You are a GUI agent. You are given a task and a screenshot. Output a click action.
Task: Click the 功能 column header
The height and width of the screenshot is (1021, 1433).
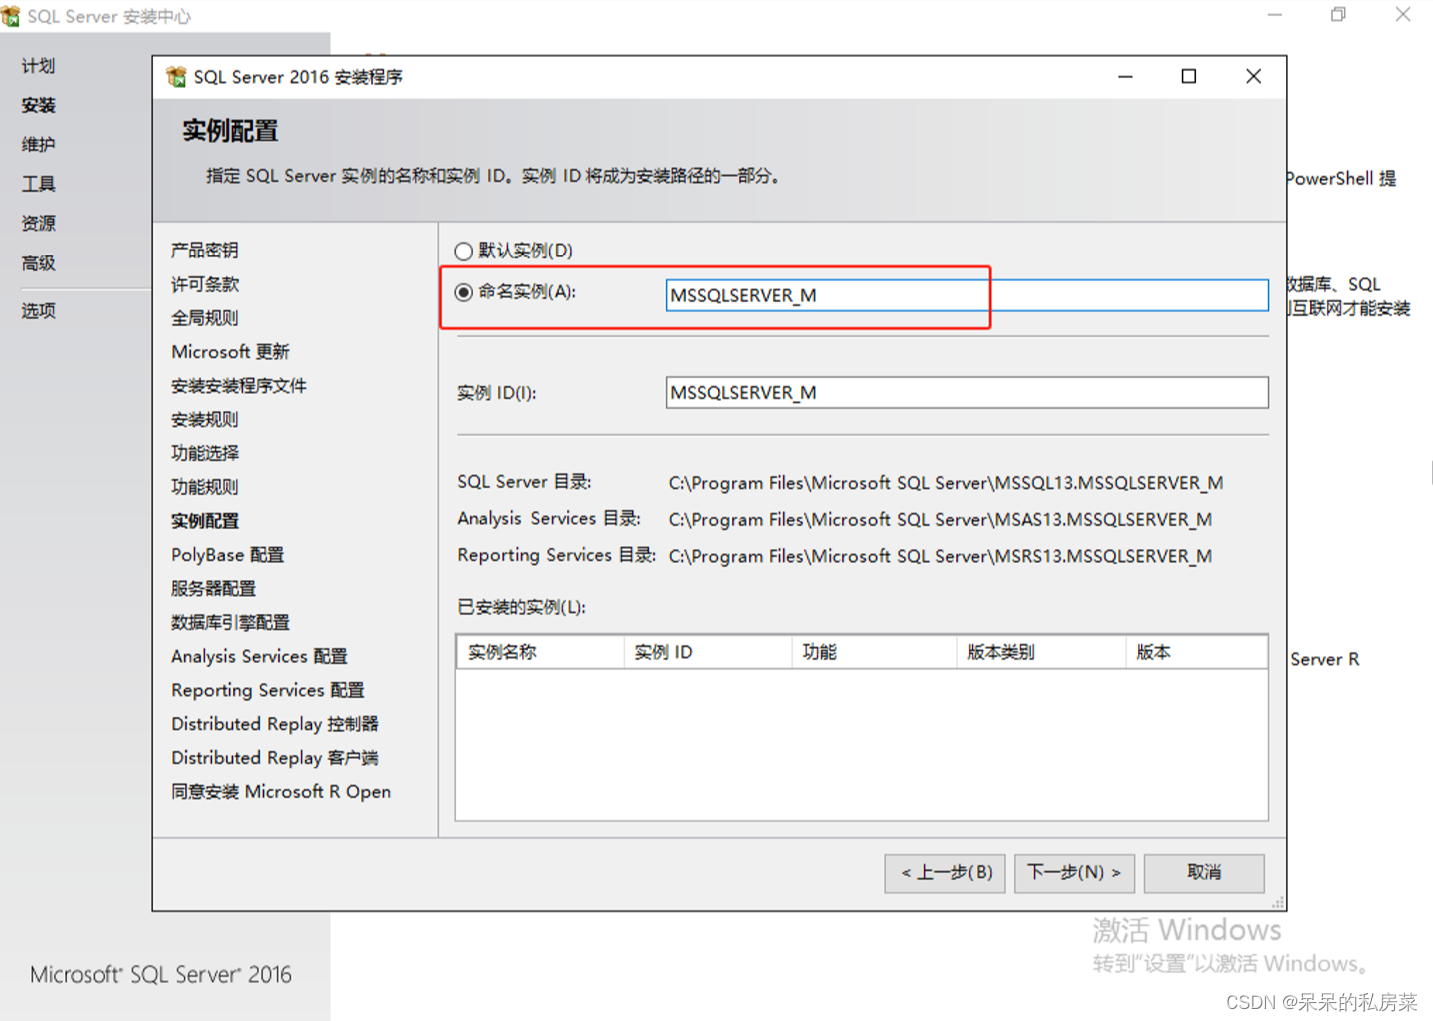pos(874,652)
